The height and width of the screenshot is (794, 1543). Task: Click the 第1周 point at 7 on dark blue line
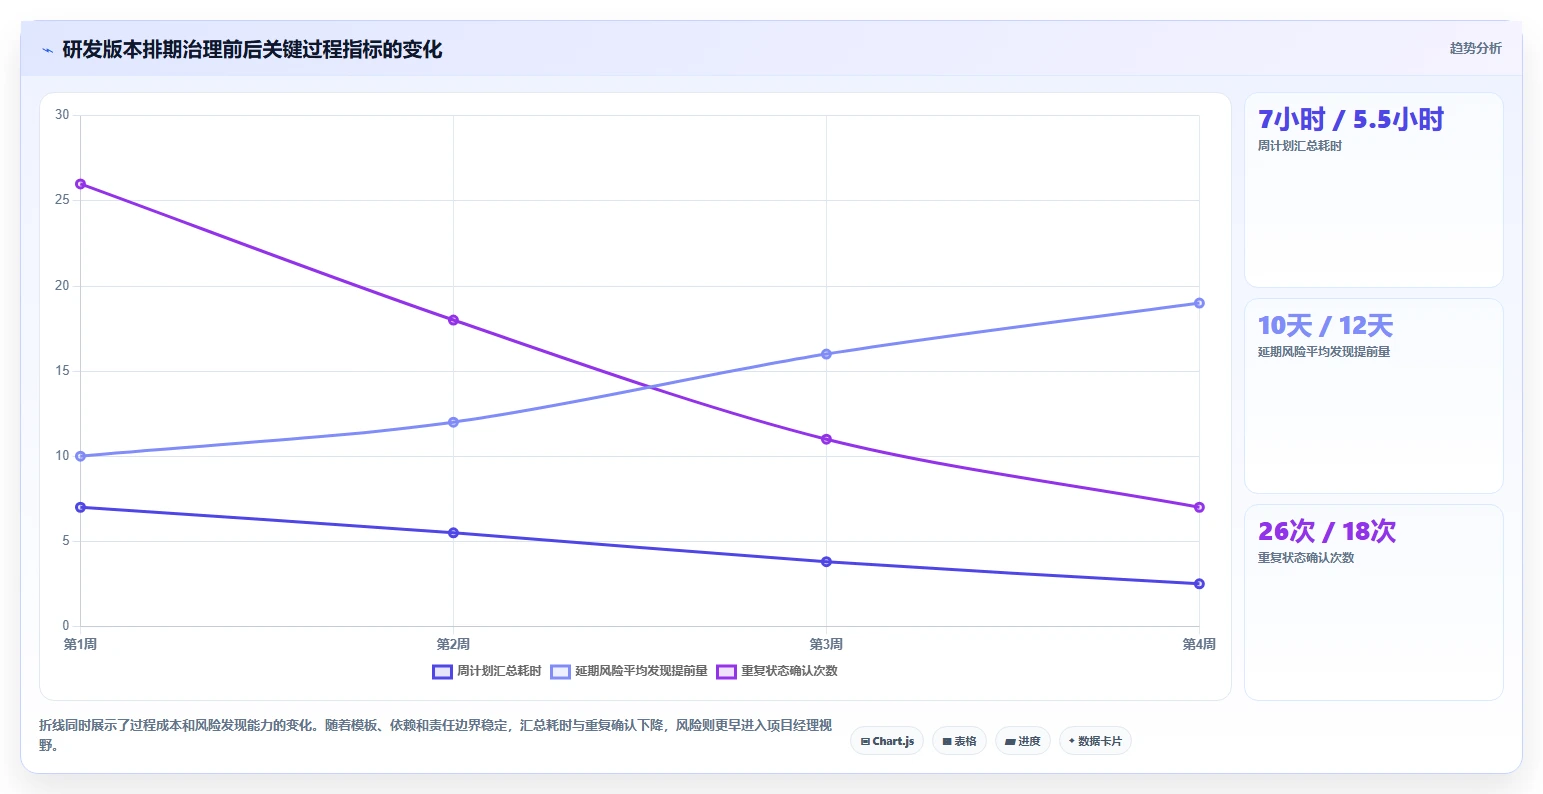click(x=80, y=507)
